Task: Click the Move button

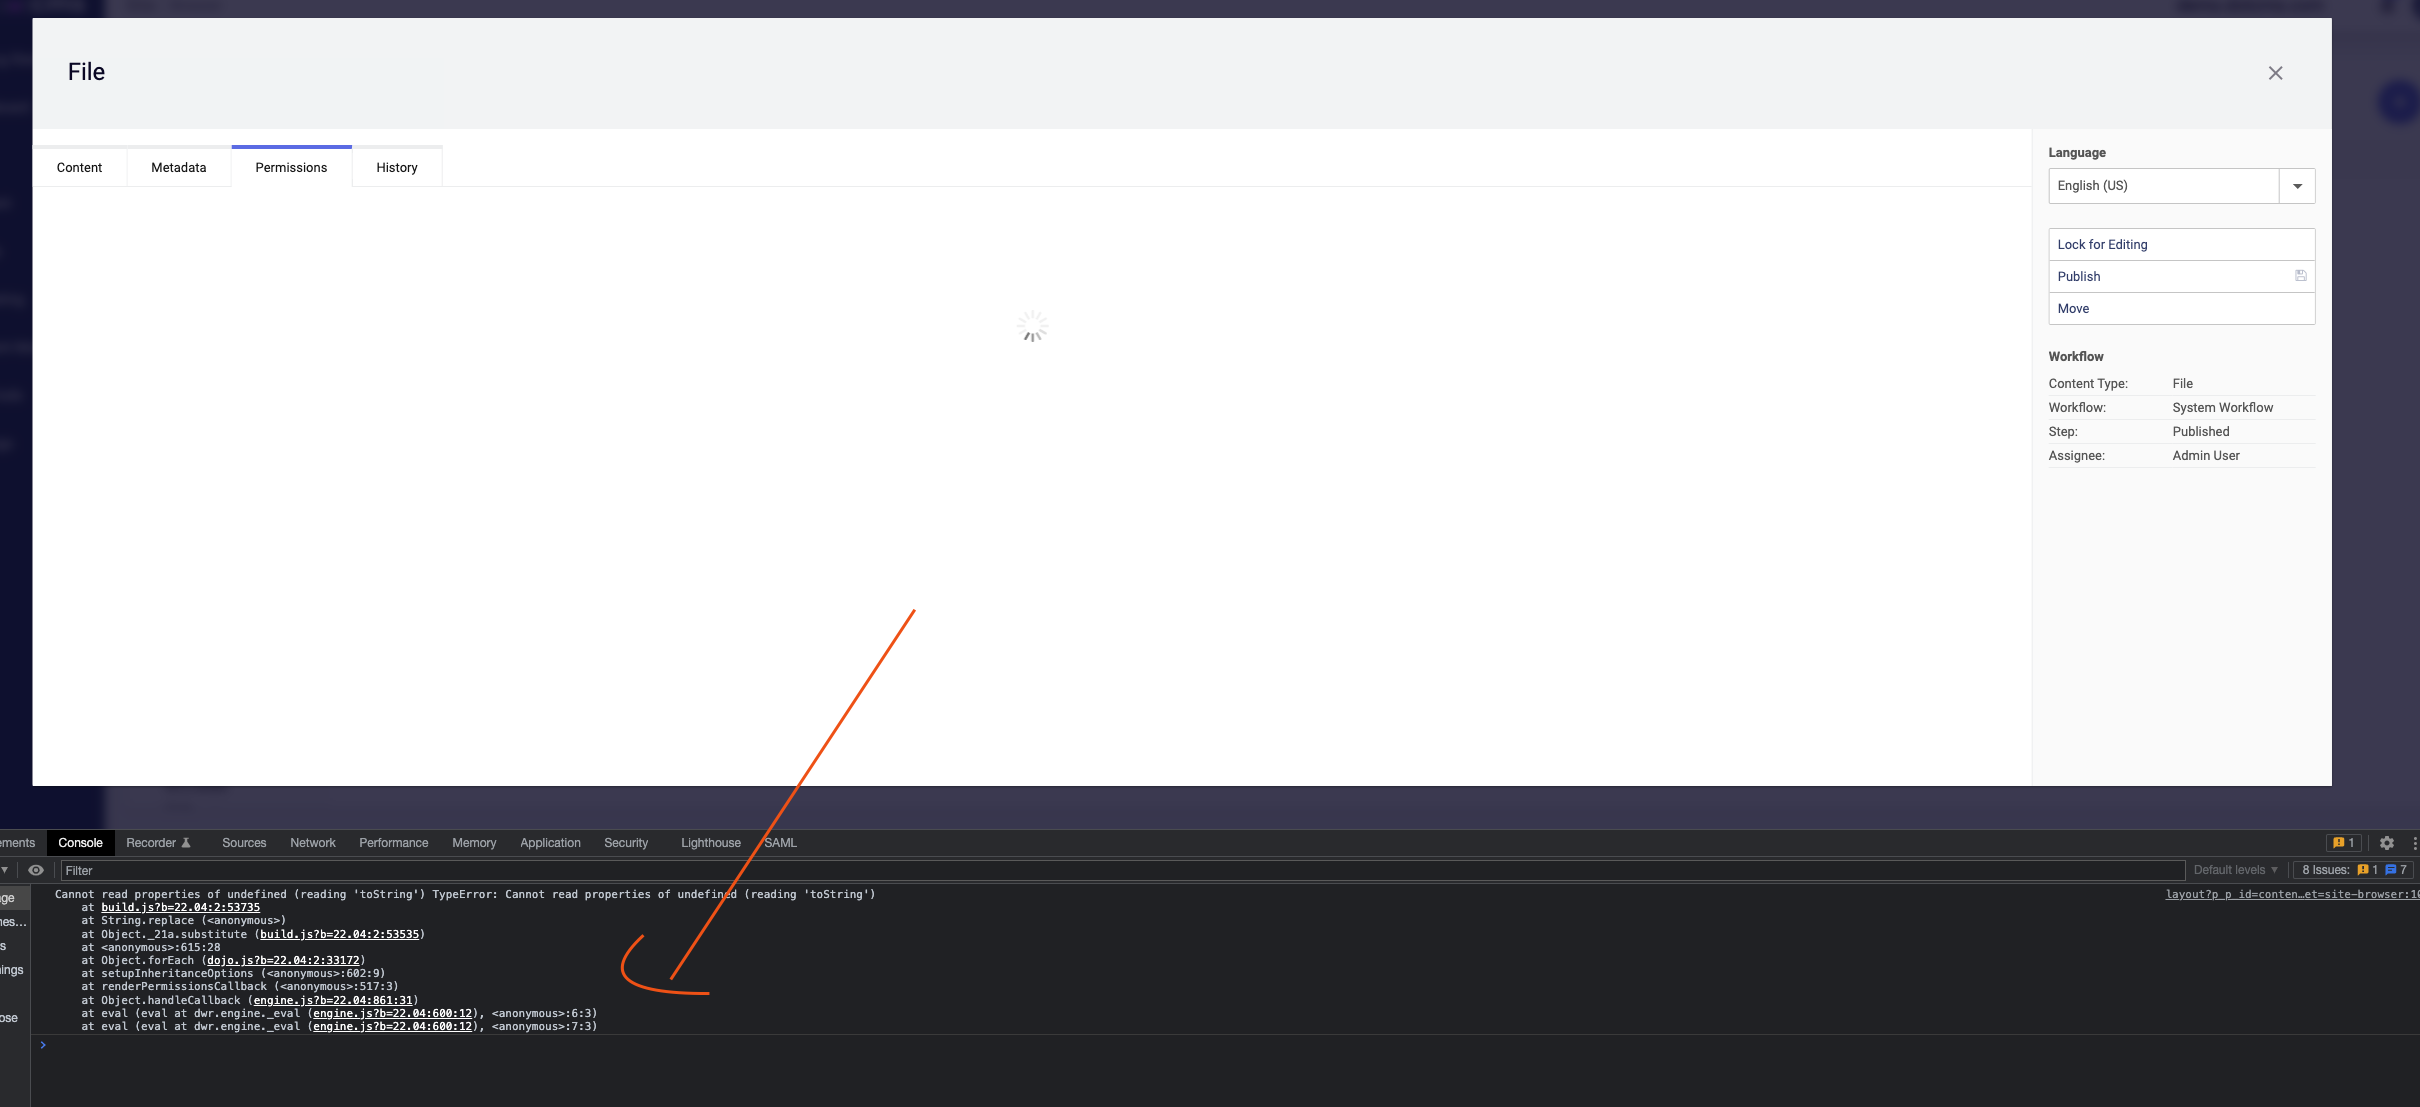Action: coord(2073,308)
